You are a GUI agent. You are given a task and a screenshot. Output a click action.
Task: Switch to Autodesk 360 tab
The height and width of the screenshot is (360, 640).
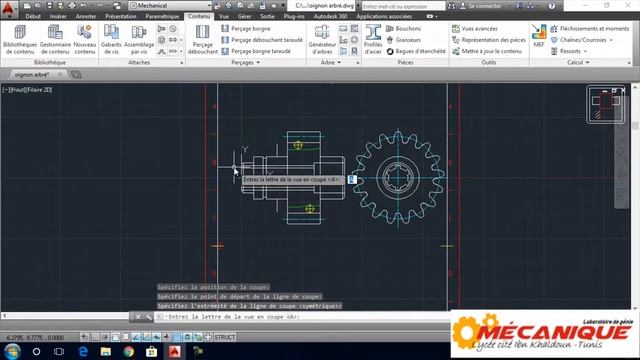[x=330, y=16]
